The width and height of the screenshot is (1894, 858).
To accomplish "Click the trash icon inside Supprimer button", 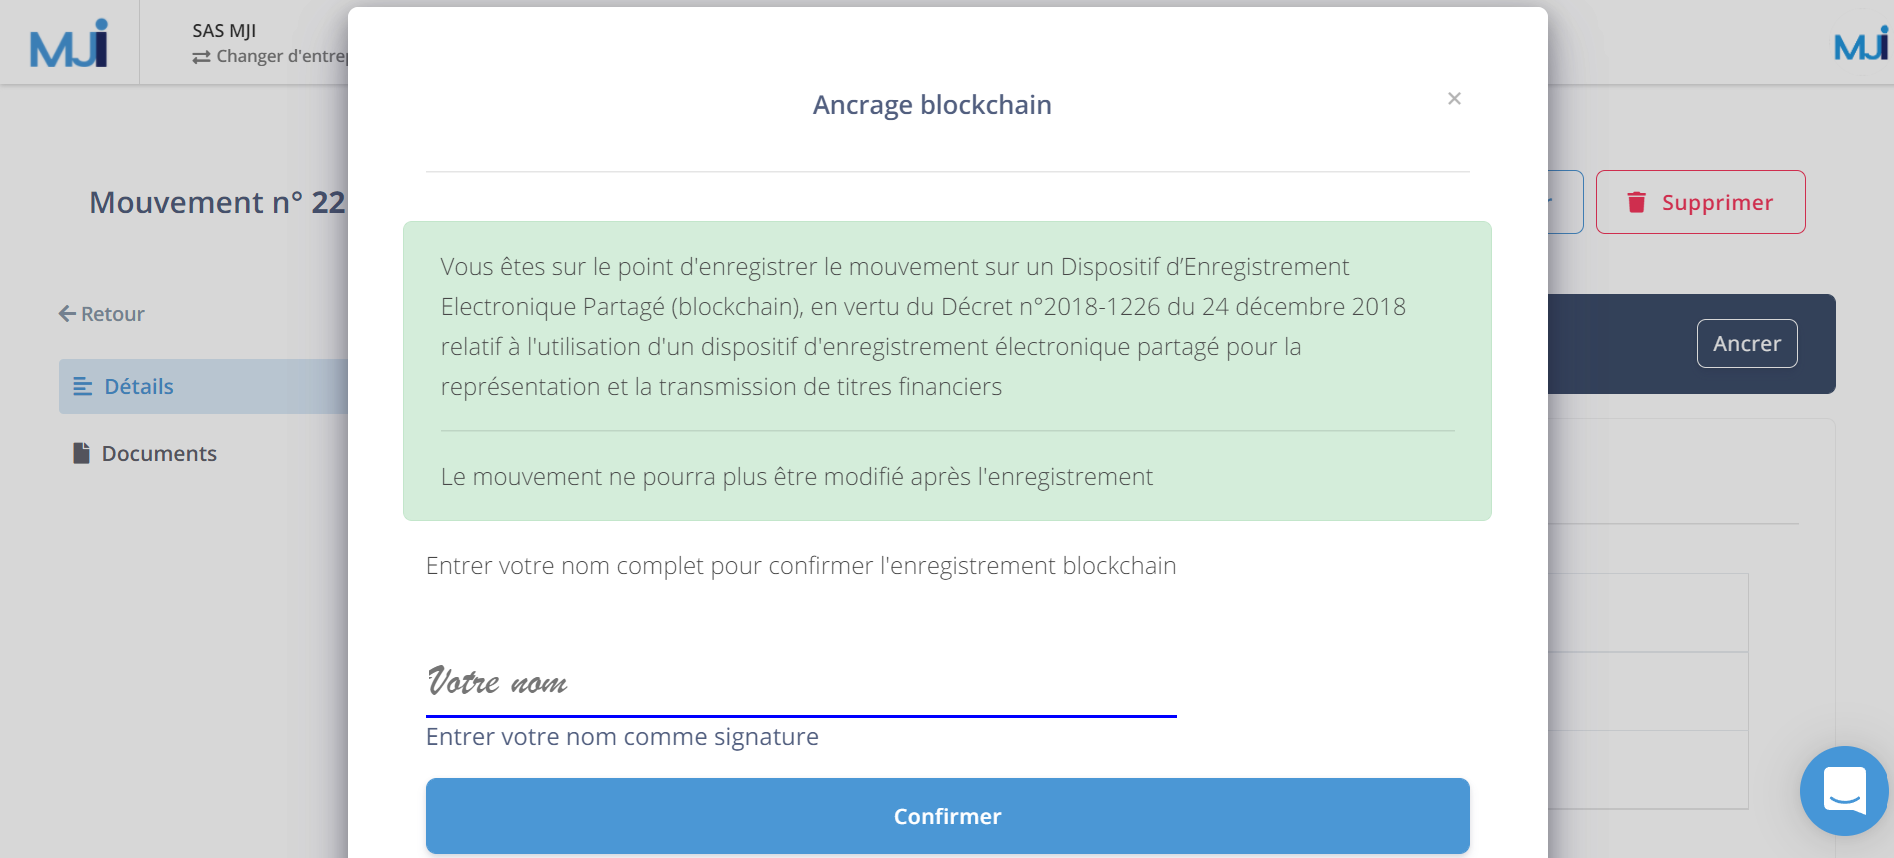I will 1637,201.
